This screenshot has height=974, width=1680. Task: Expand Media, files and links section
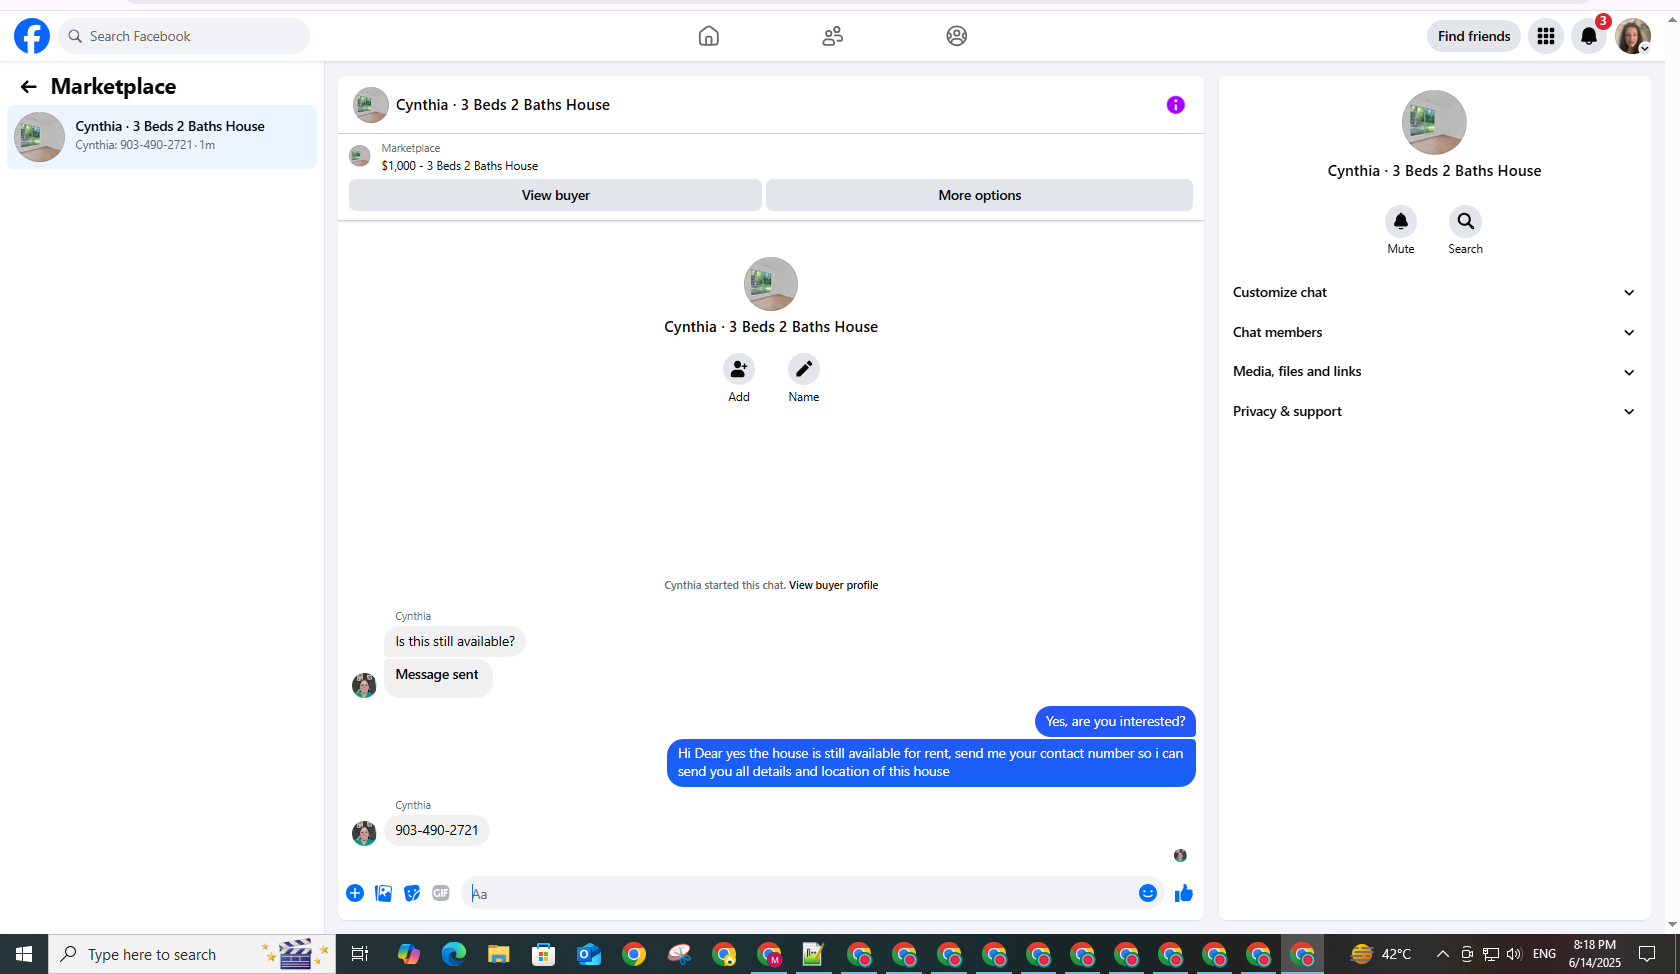(x=1434, y=371)
